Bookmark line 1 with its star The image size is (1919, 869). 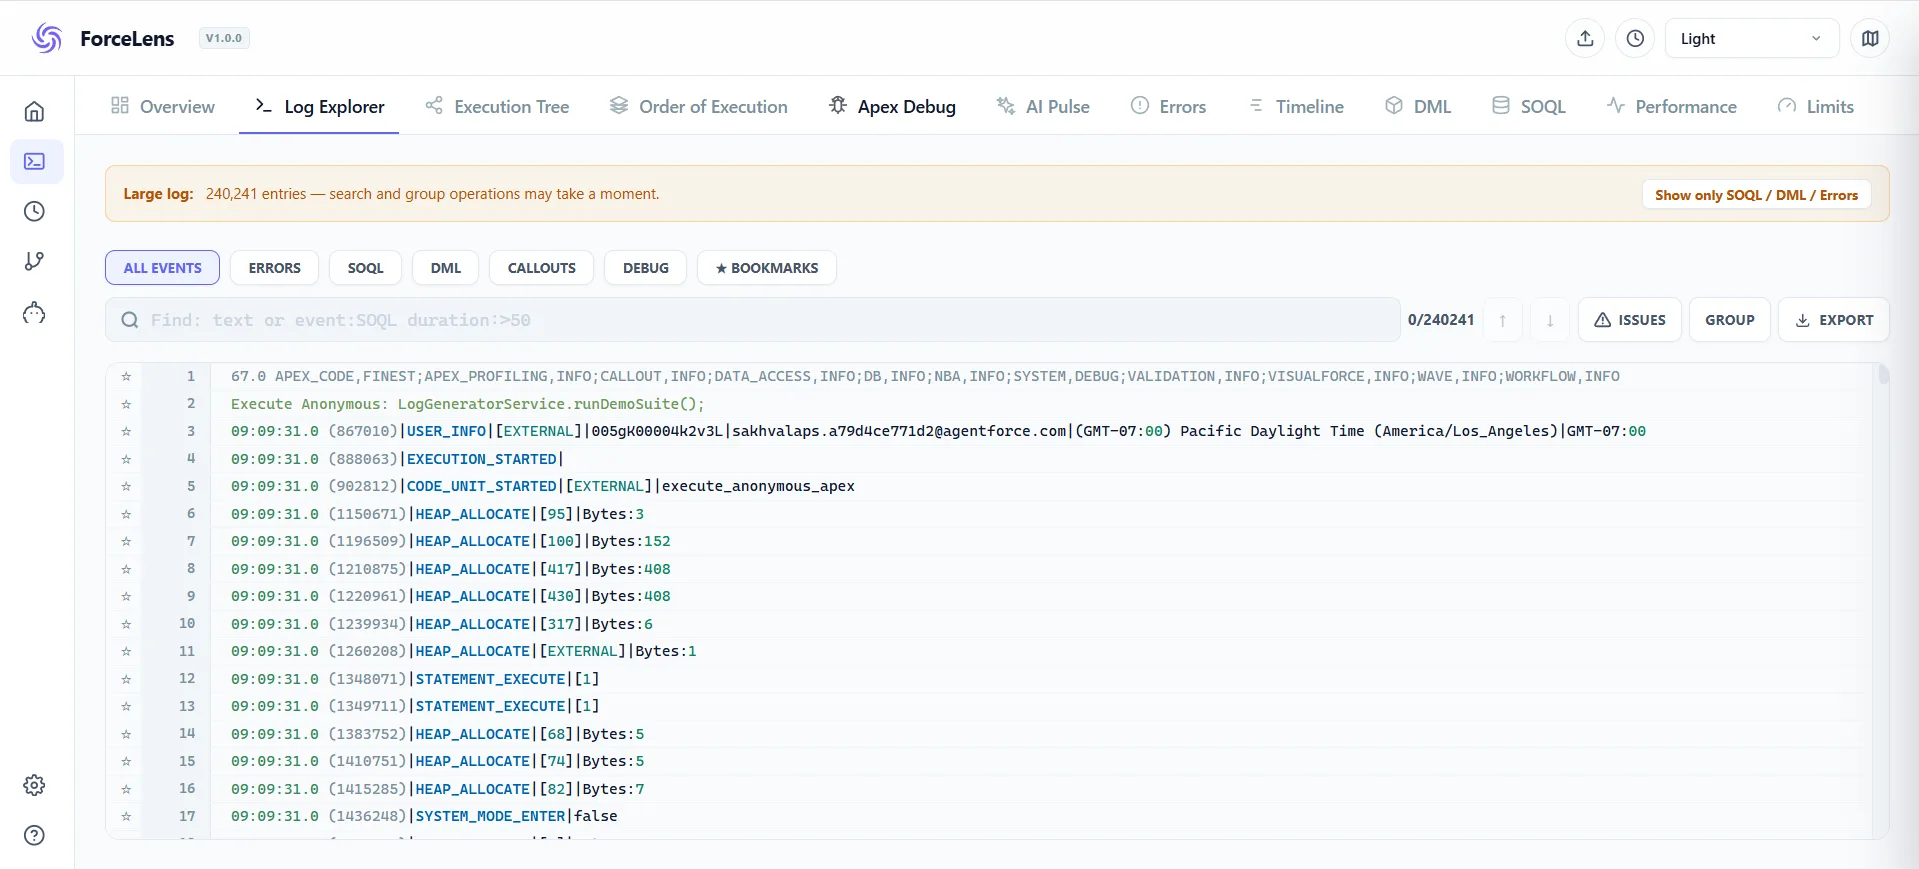[x=126, y=377]
